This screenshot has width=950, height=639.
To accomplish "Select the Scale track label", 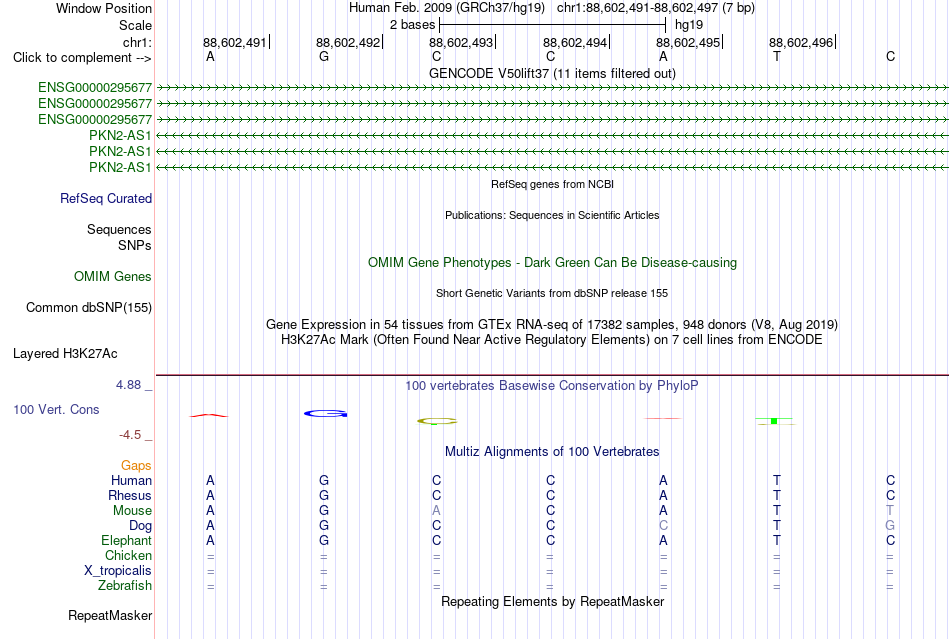I will coord(135,25).
